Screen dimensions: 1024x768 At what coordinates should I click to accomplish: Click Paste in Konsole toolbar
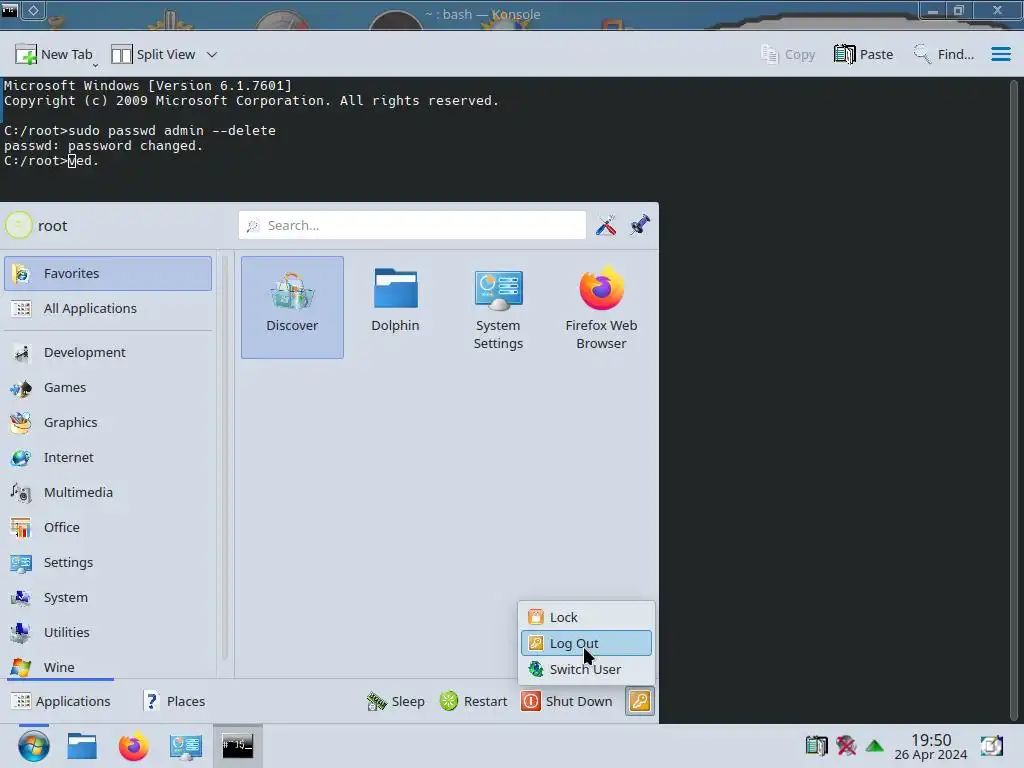point(863,54)
